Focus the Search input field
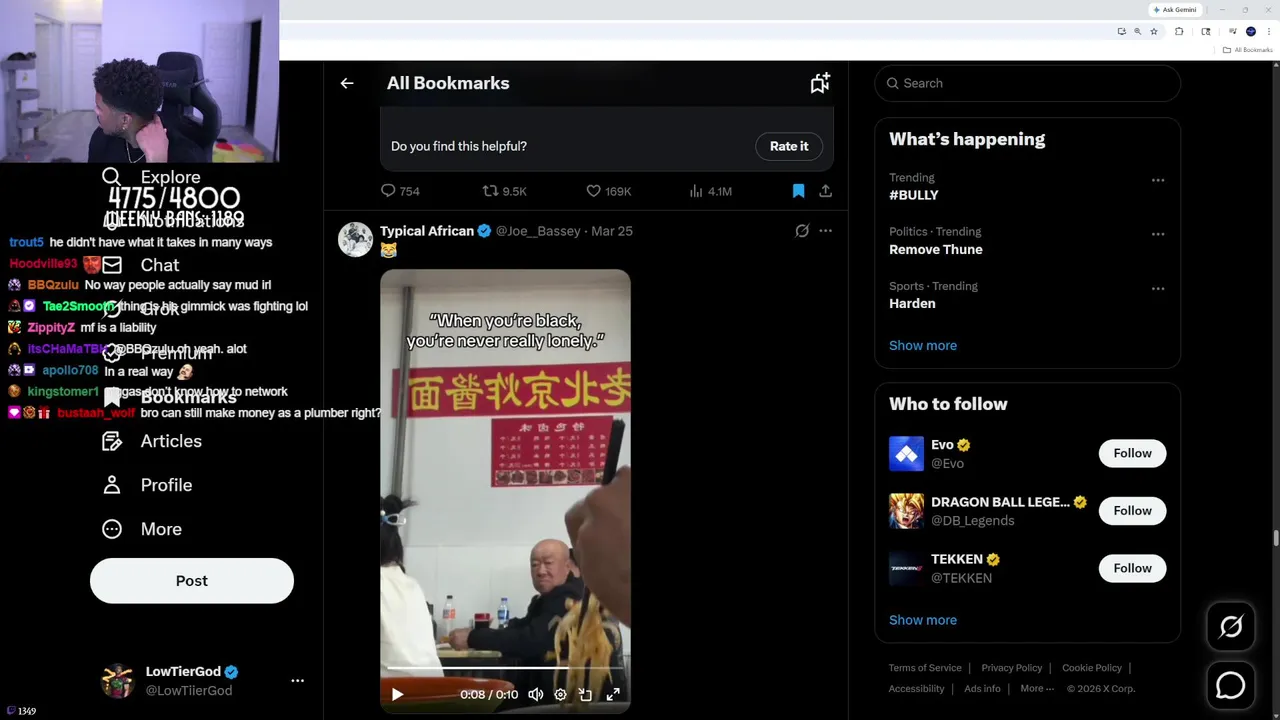This screenshot has height=720, width=1280. (x=1028, y=83)
